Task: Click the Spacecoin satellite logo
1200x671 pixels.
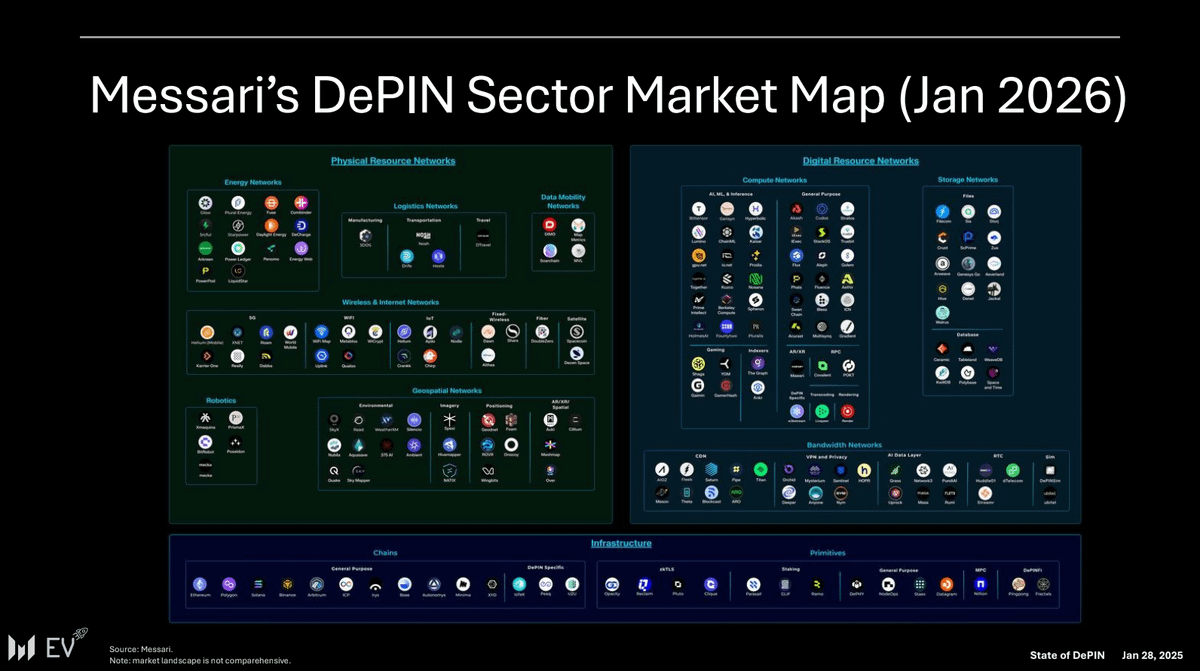Action: click(x=577, y=331)
